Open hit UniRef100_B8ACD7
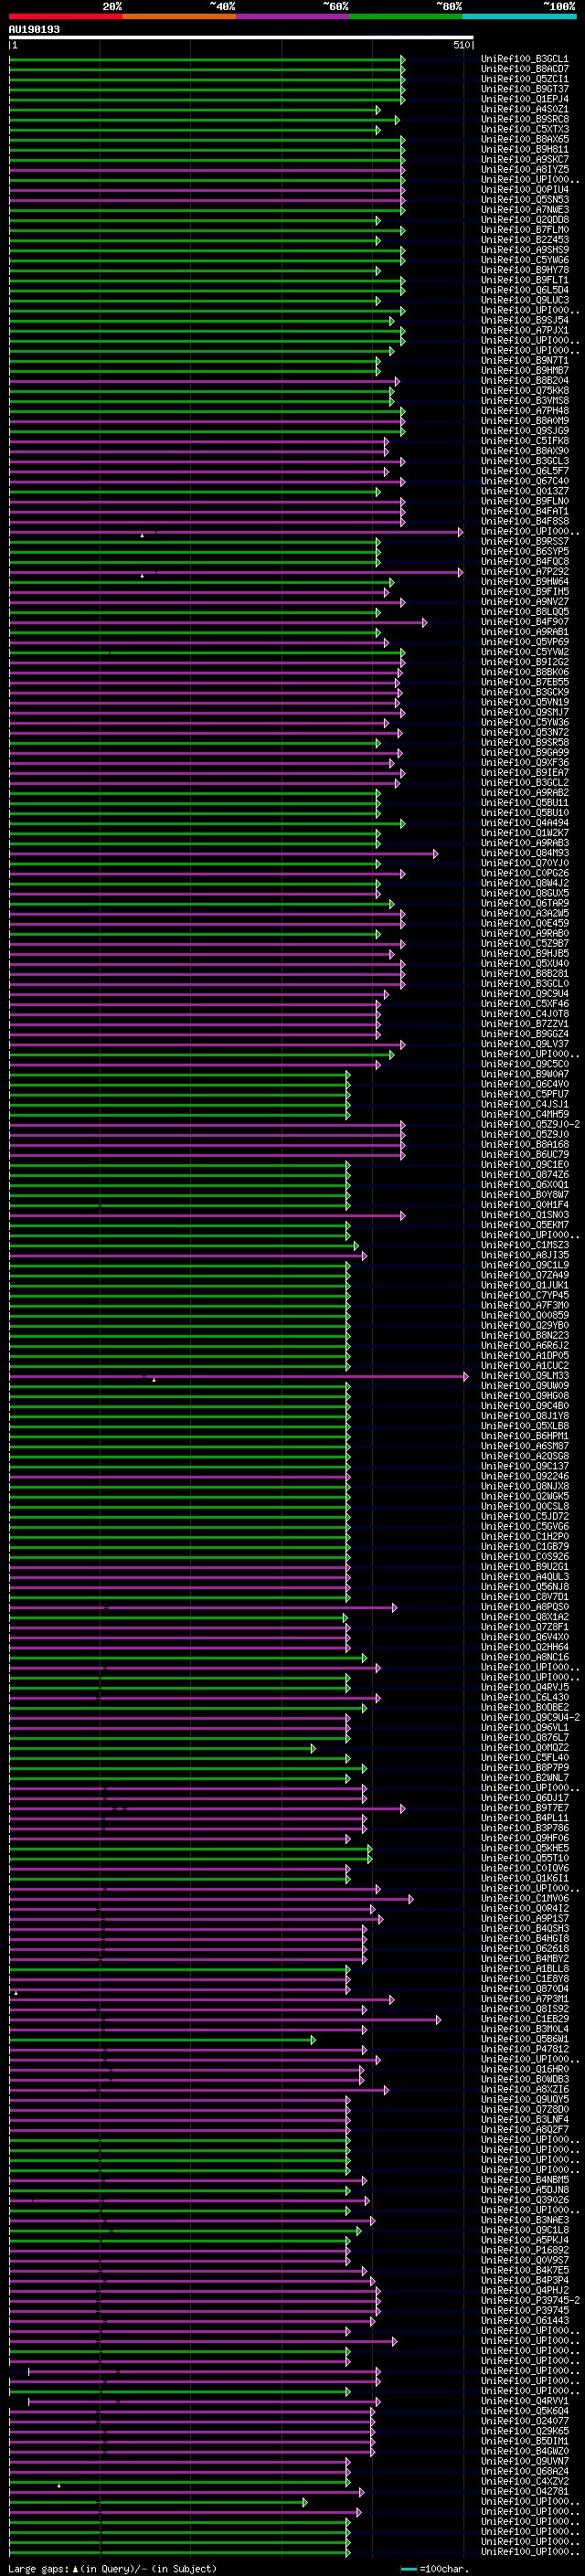This screenshot has height=2576, width=585. [525, 69]
